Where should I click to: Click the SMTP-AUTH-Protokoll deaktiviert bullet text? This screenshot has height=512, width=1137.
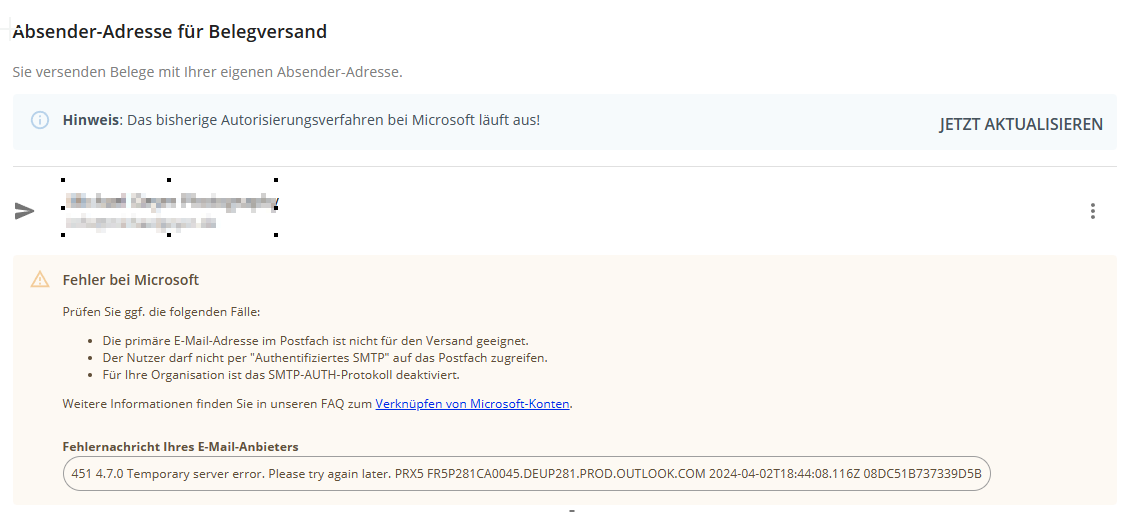(x=280, y=375)
